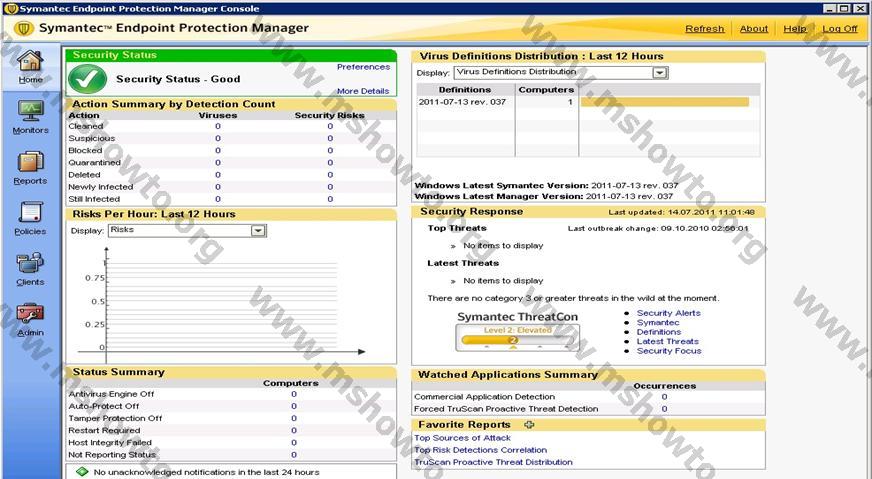Screen dimensions: 872x479
Task: Click the Definitions column header
Action: pyautogui.click(x=465, y=90)
